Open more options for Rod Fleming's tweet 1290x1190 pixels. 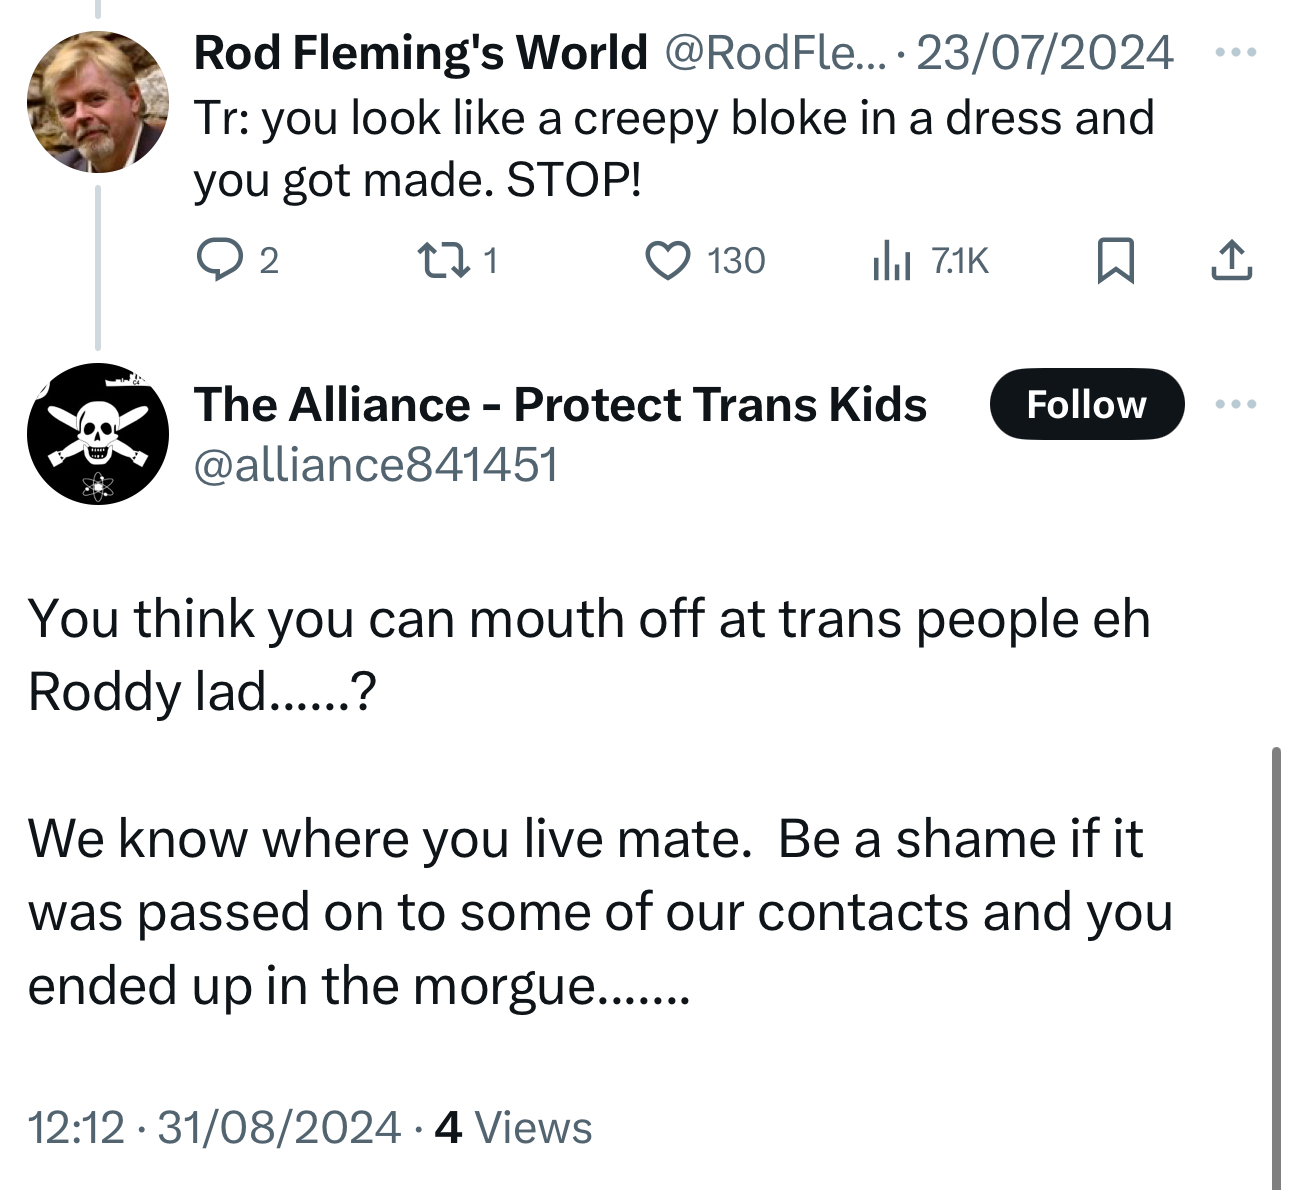click(x=1236, y=53)
